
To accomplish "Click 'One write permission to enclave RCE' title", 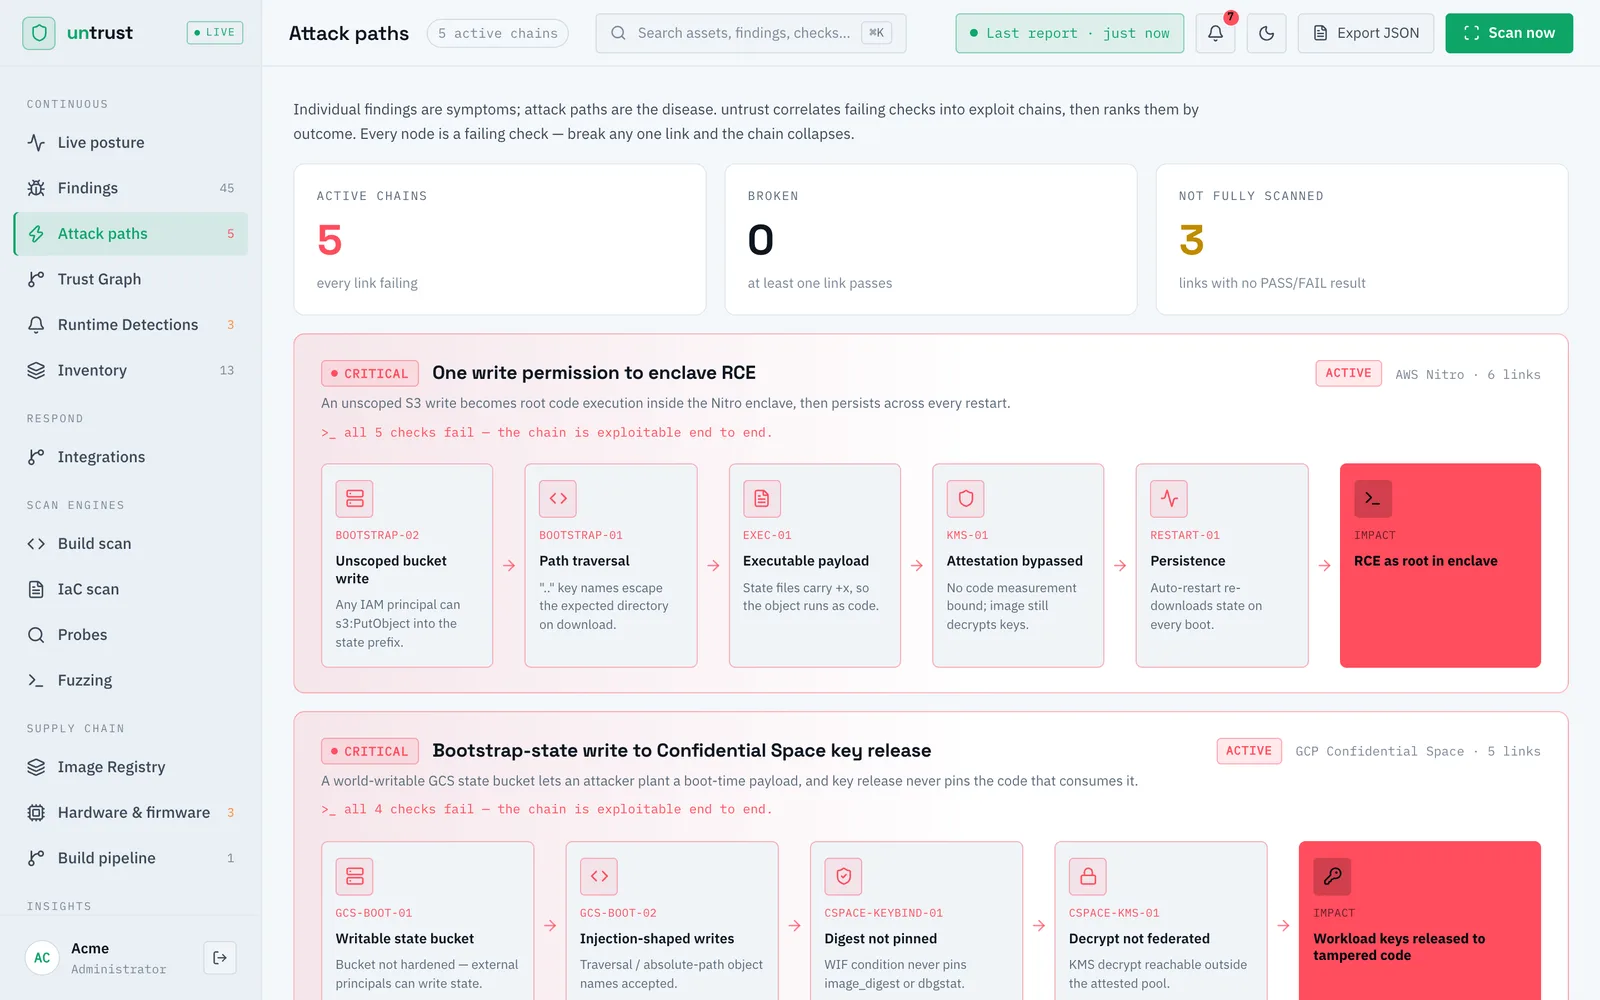I will point(594,373).
